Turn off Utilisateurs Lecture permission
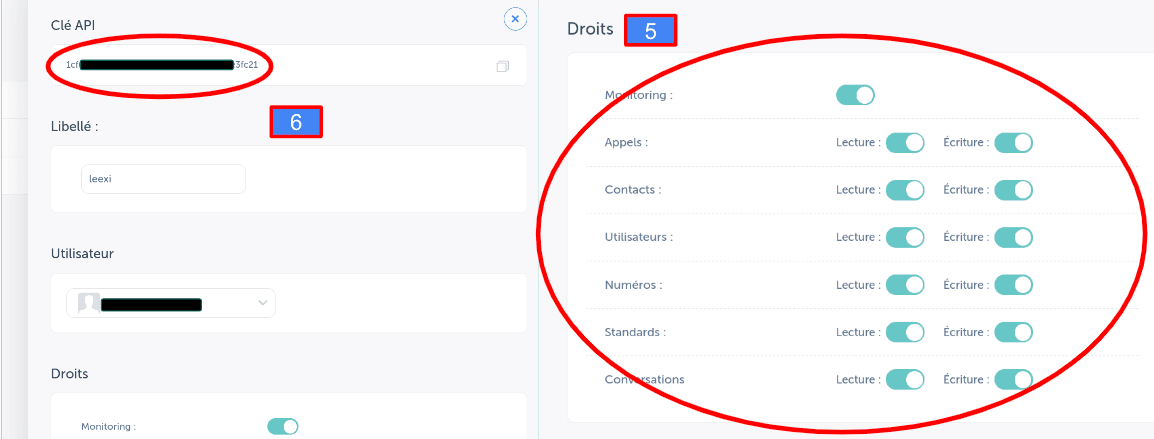 905,237
